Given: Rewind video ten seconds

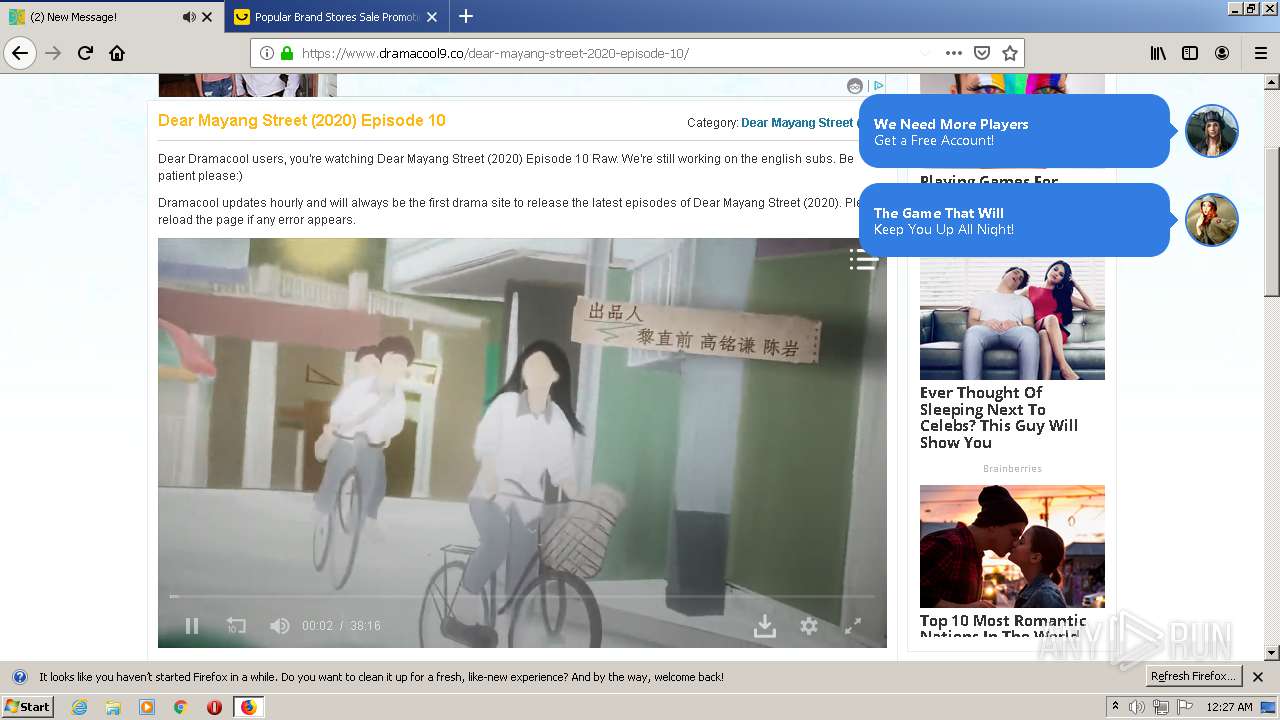Looking at the screenshot, I should tap(236, 626).
